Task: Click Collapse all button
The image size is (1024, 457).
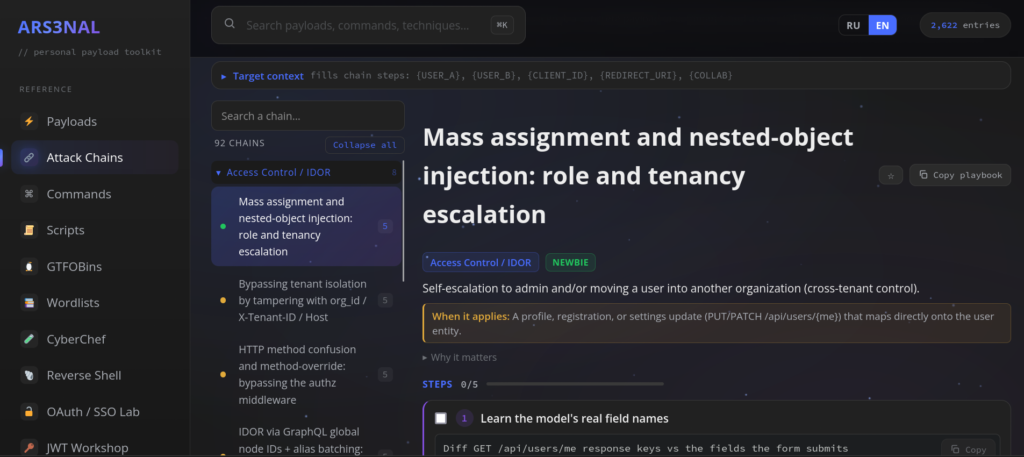Action: 364,145
